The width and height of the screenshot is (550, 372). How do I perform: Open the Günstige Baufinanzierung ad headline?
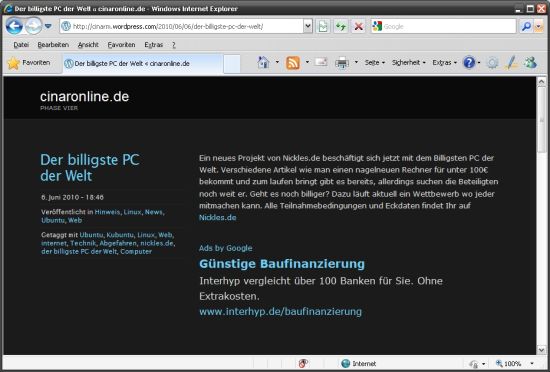point(282,264)
